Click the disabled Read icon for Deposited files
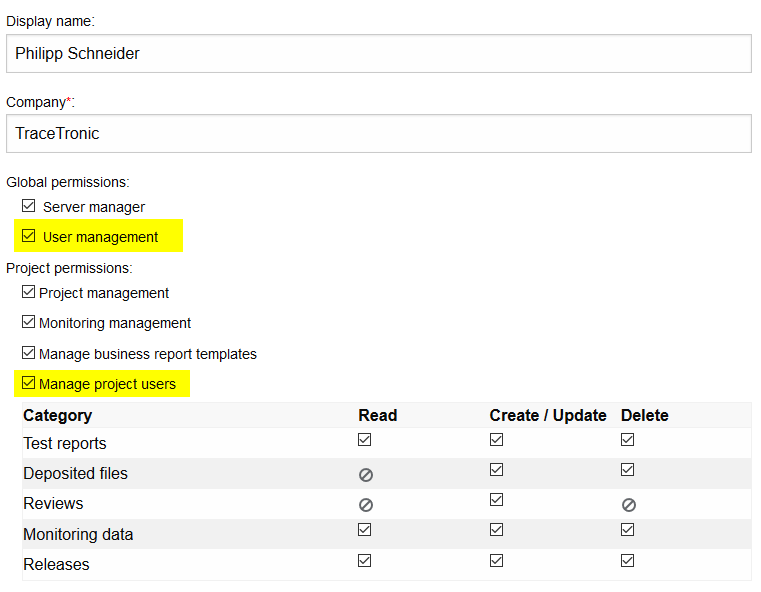 [x=366, y=475]
